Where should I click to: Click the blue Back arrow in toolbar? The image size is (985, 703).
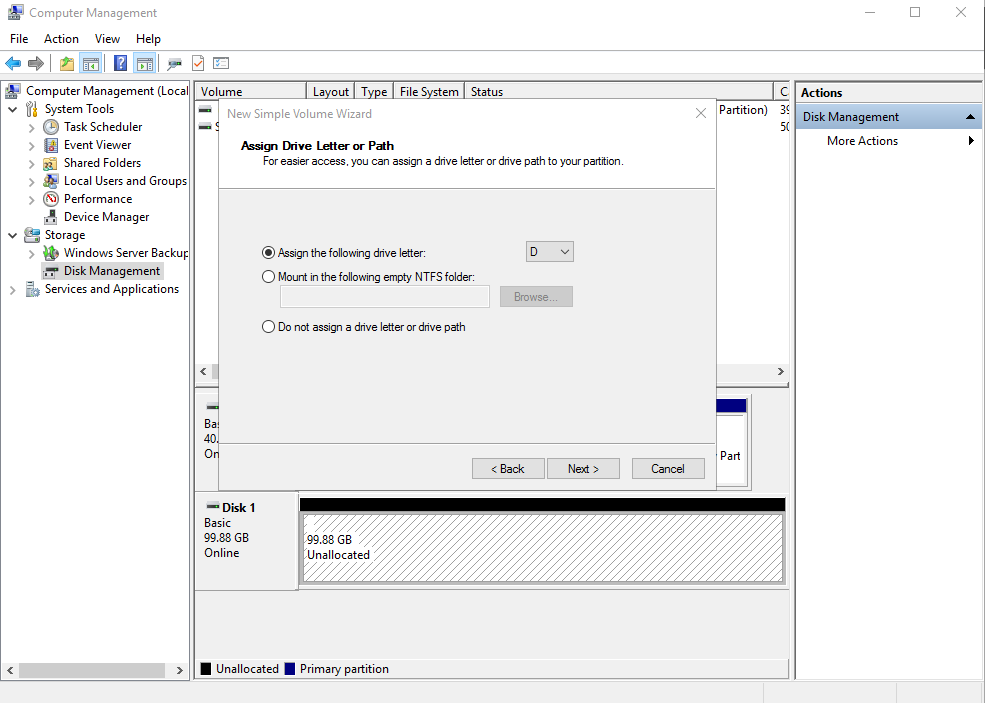click(13, 63)
